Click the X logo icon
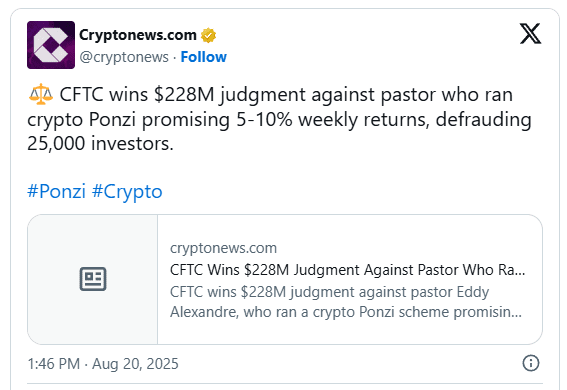Viewport: 567px width, 390px height. click(530, 34)
